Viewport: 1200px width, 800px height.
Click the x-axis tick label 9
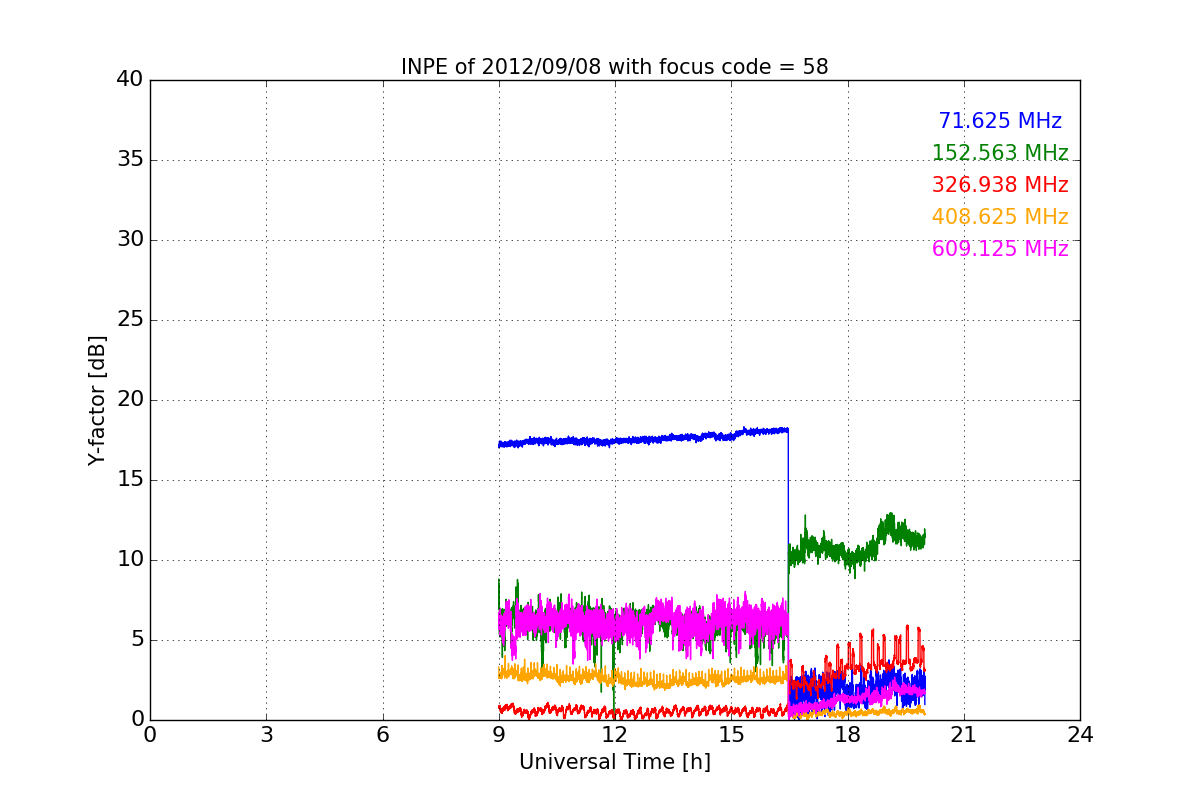pos(499,735)
